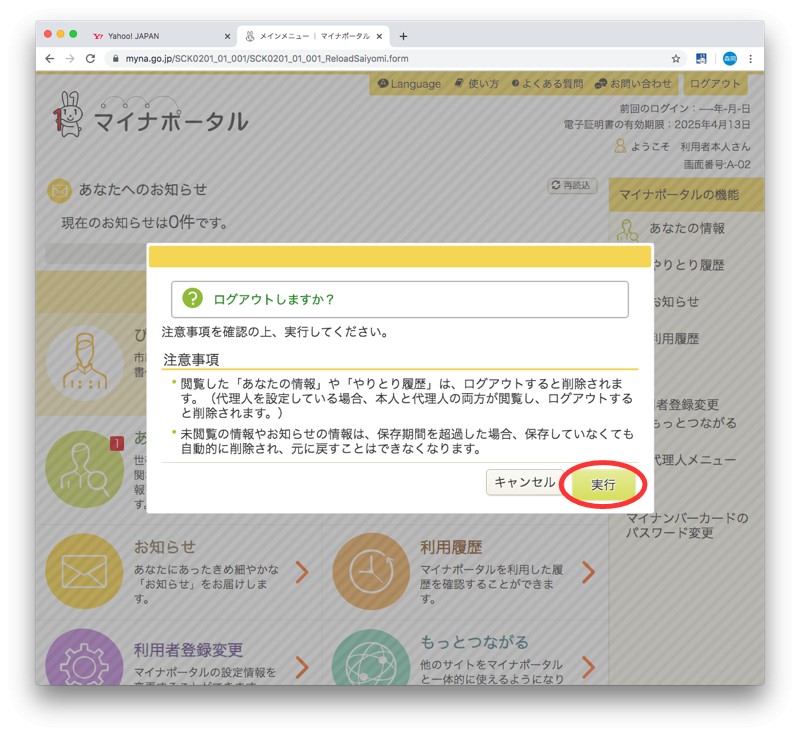The width and height of the screenshot is (800, 736).
Task: Bookmark this page with the star icon
Action: click(x=676, y=59)
